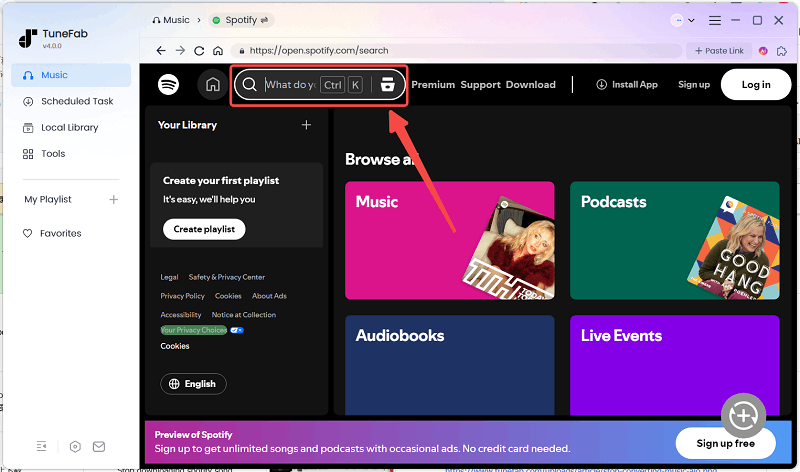Click the browser back arrow
800x472 pixels.
coord(161,50)
